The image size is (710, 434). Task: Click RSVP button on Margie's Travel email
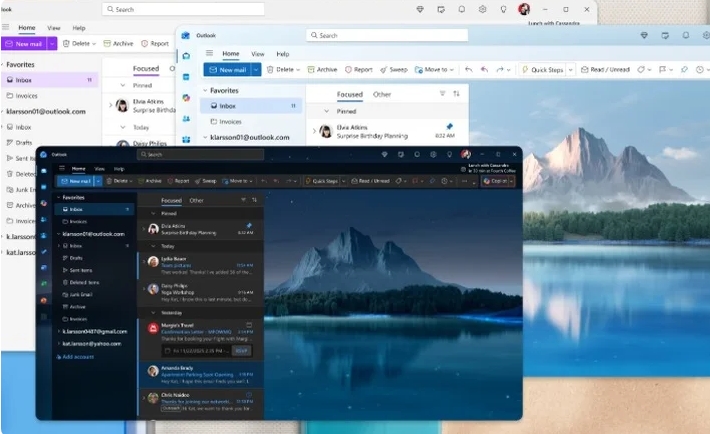pos(241,350)
